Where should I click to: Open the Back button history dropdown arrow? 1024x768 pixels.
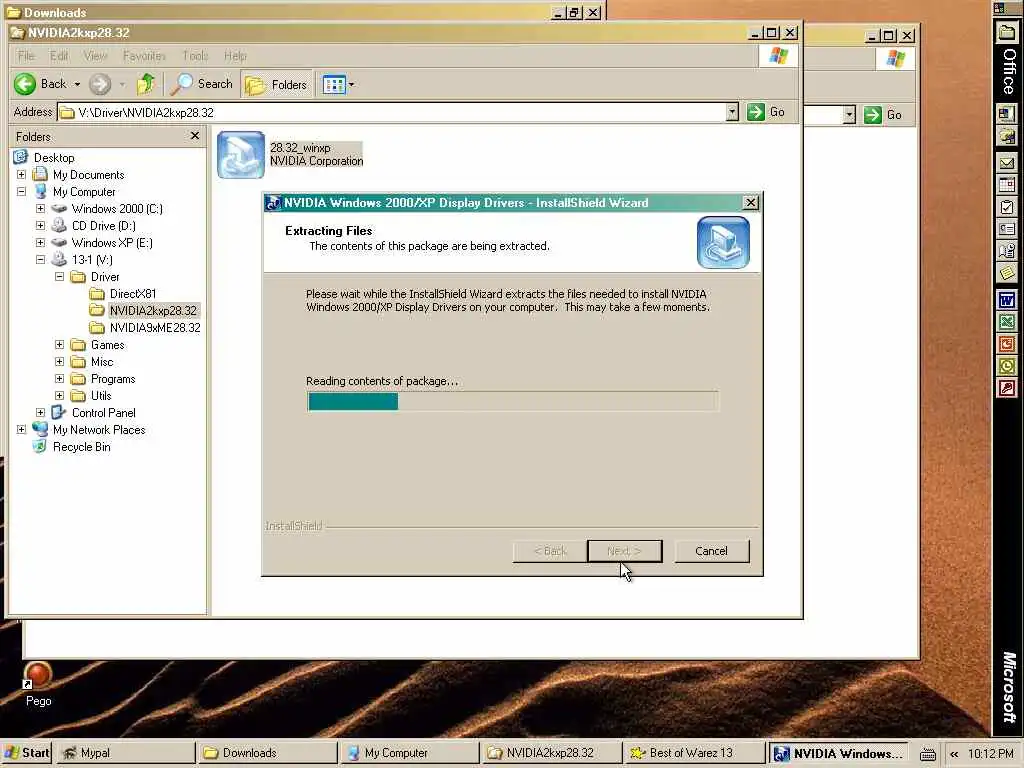coord(77,84)
